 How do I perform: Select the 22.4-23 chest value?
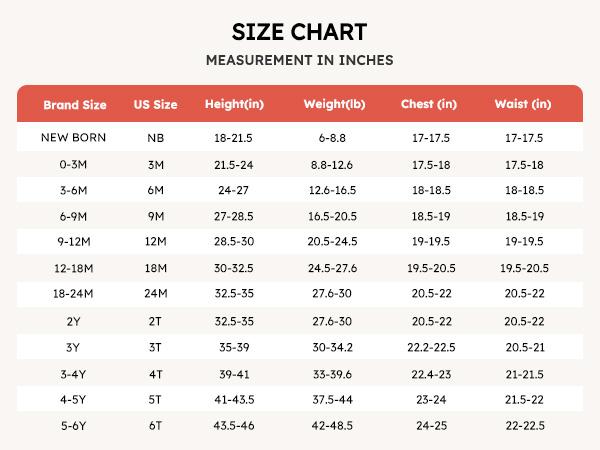(428, 374)
